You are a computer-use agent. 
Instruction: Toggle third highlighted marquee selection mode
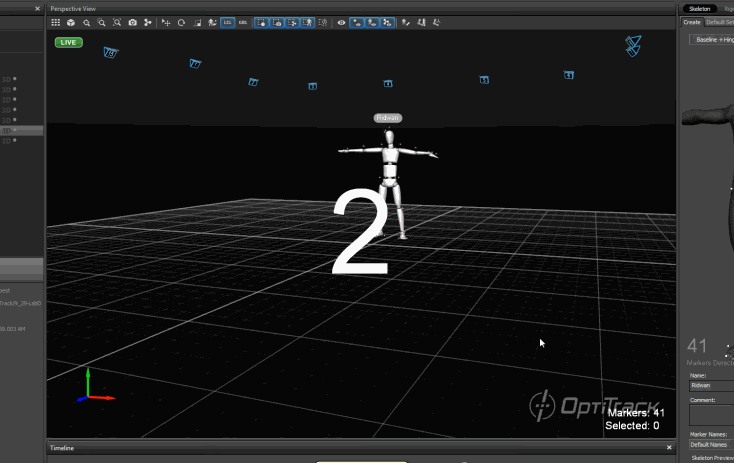click(292, 22)
